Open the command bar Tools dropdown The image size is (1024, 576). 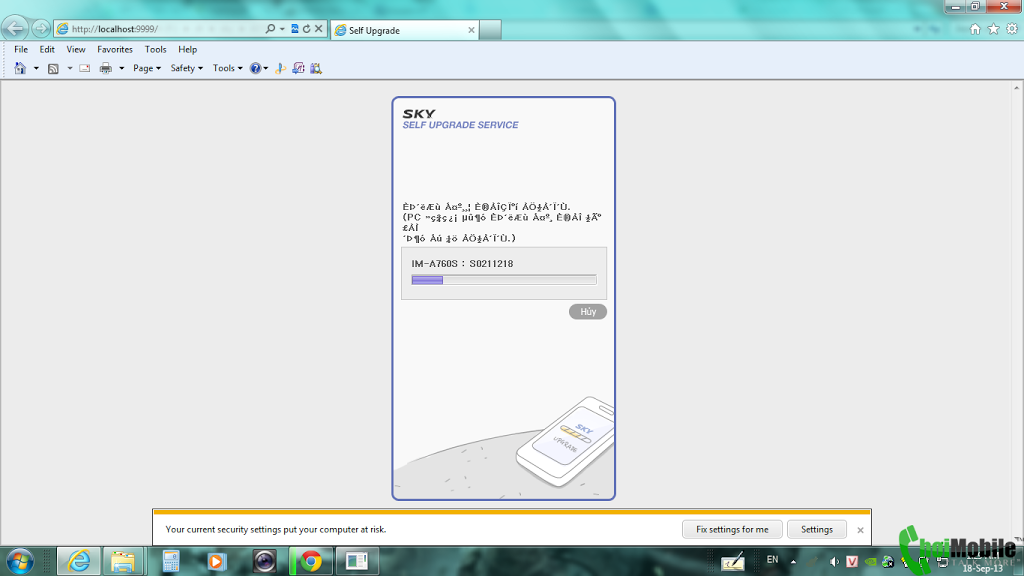click(x=227, y=68)
